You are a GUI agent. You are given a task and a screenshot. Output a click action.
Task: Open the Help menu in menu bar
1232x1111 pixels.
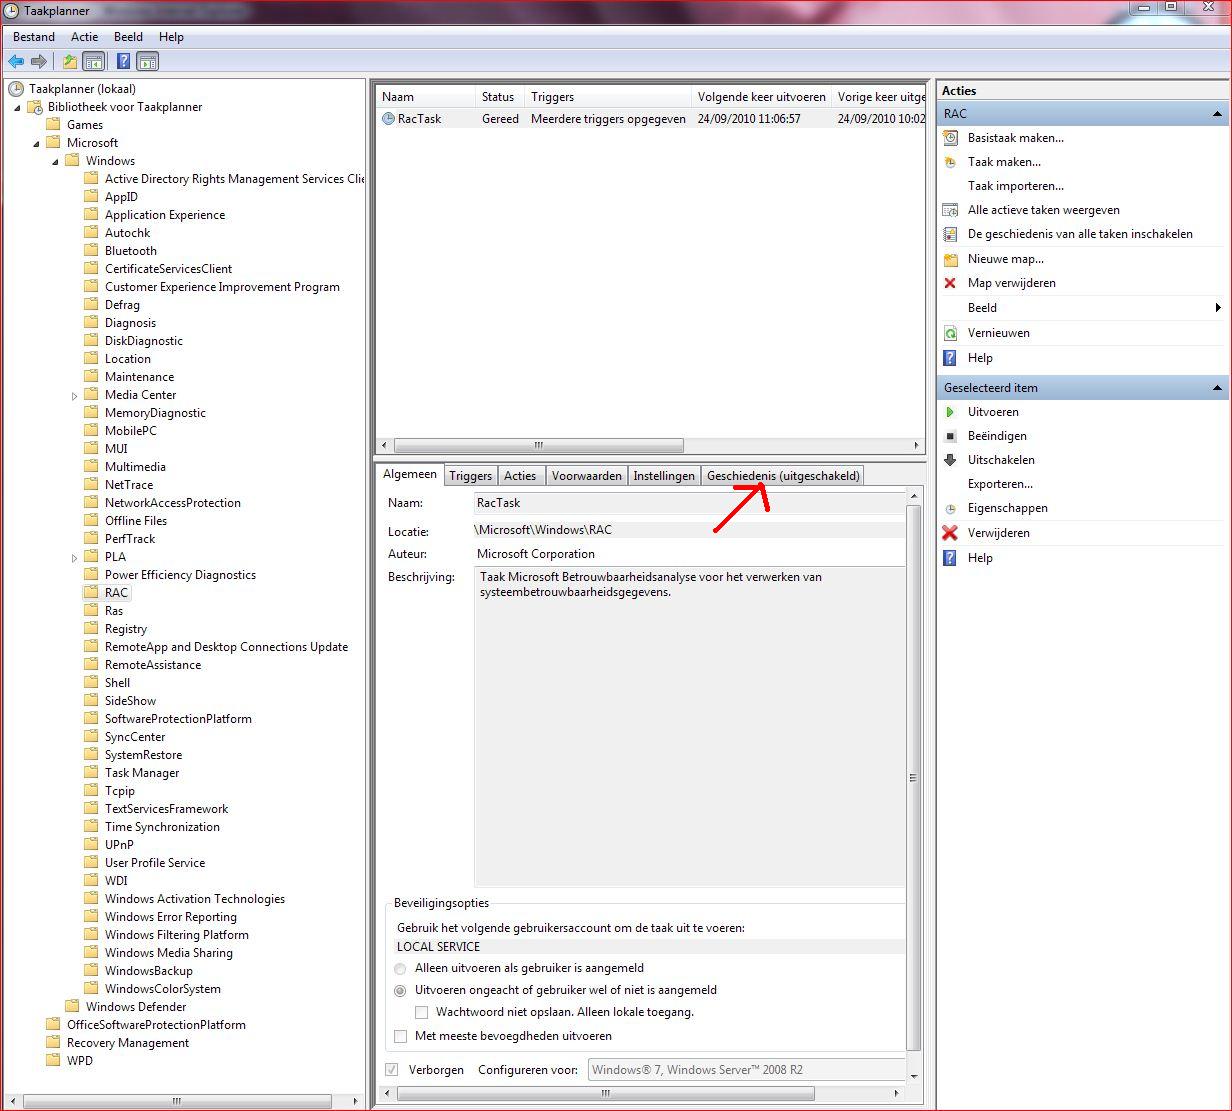pyautogui.click(x=172, y=37)
